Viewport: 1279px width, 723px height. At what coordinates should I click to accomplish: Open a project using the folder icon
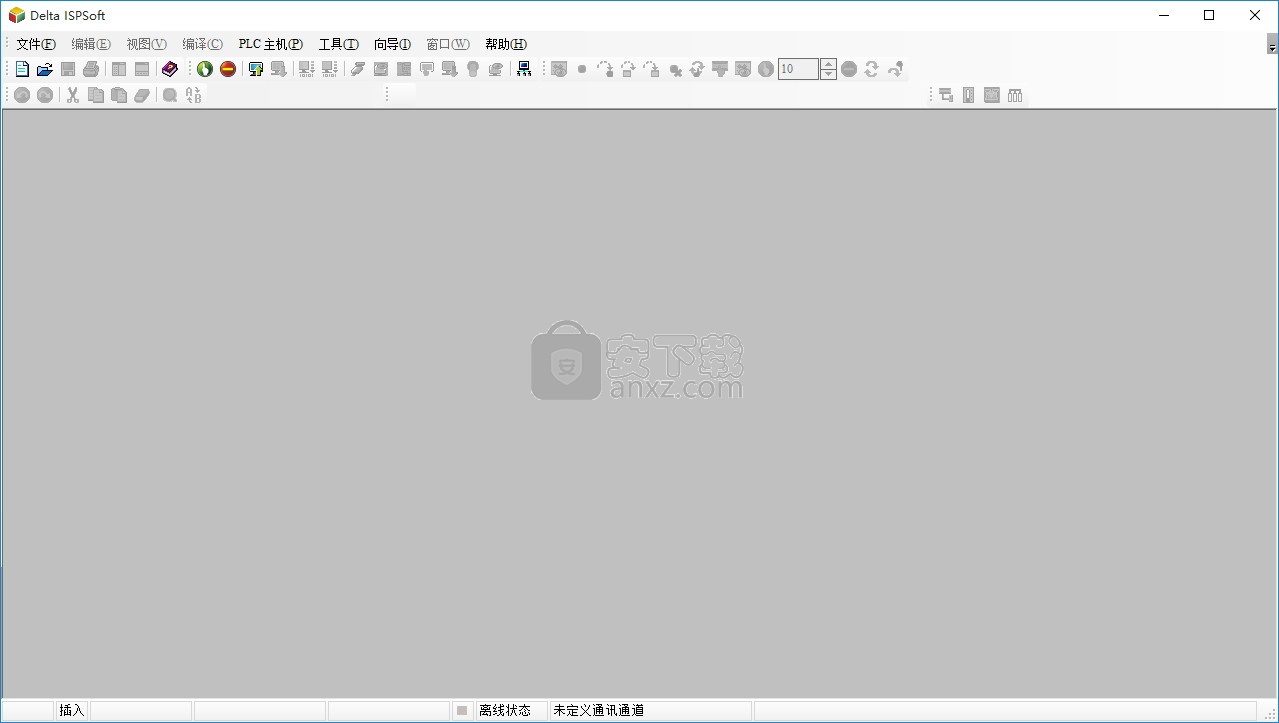coord(45,69)
